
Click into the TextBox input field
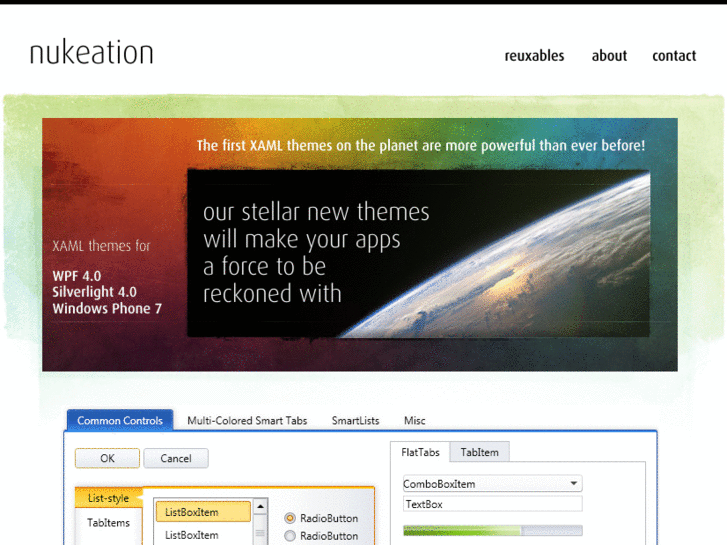pyautogui.click(x=492, y=504)
